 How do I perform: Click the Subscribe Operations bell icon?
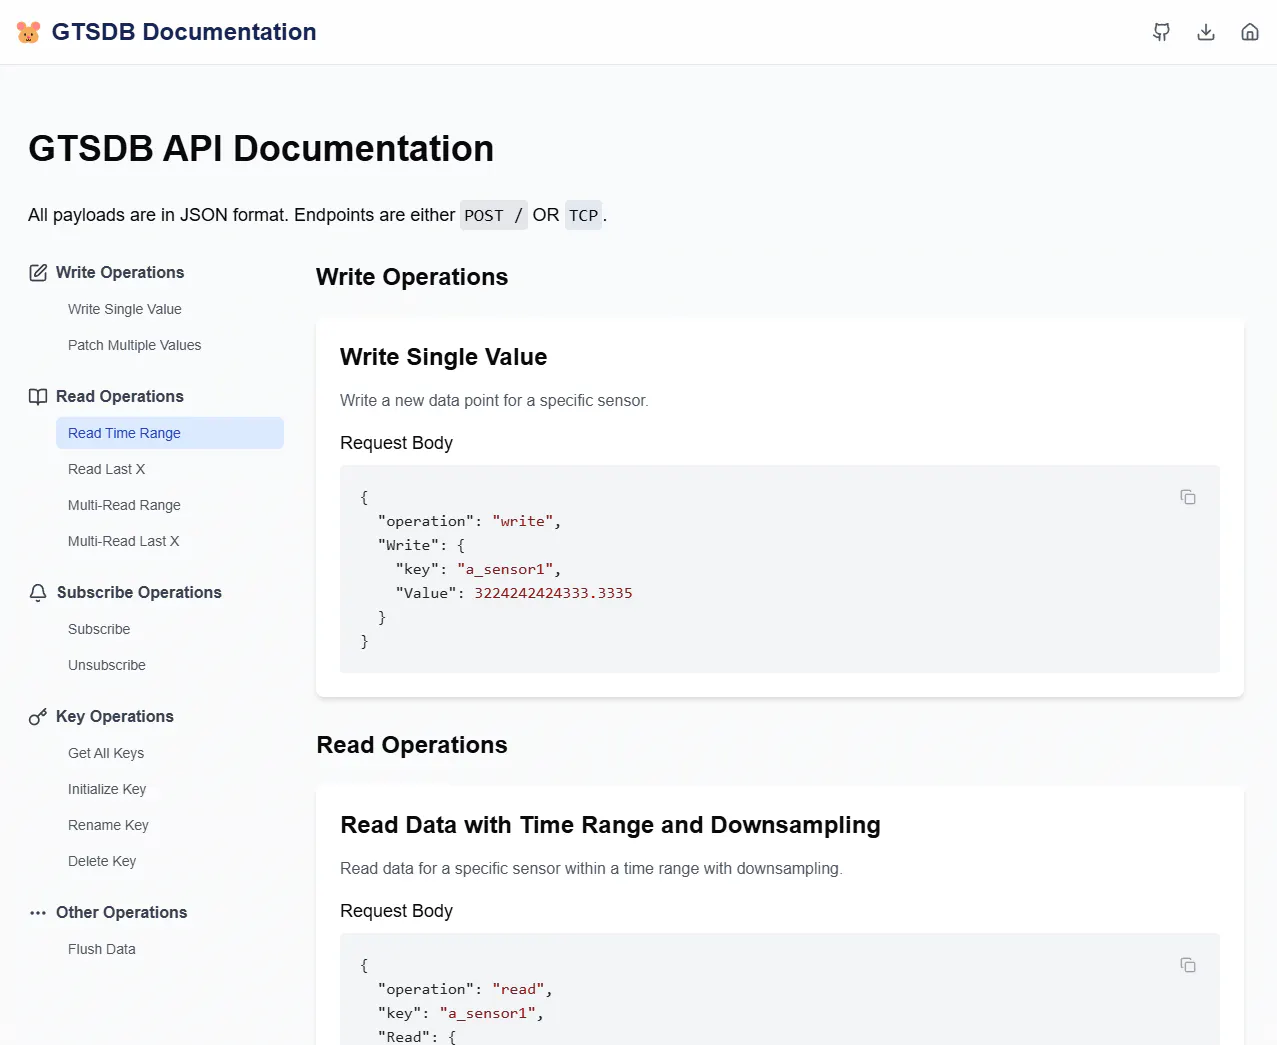click(38, 593)
